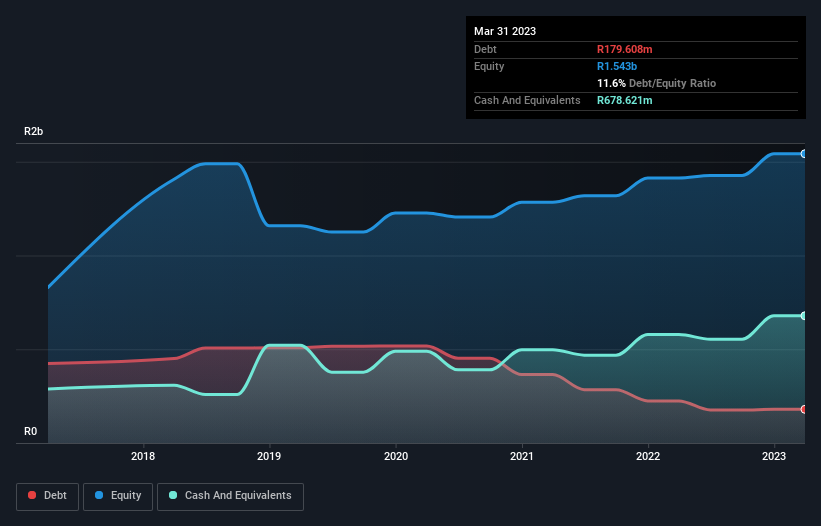Click the 2019 x-axis year label
Image resolution: width=821 pixels, height=526 pixels.
pos(269,456)
